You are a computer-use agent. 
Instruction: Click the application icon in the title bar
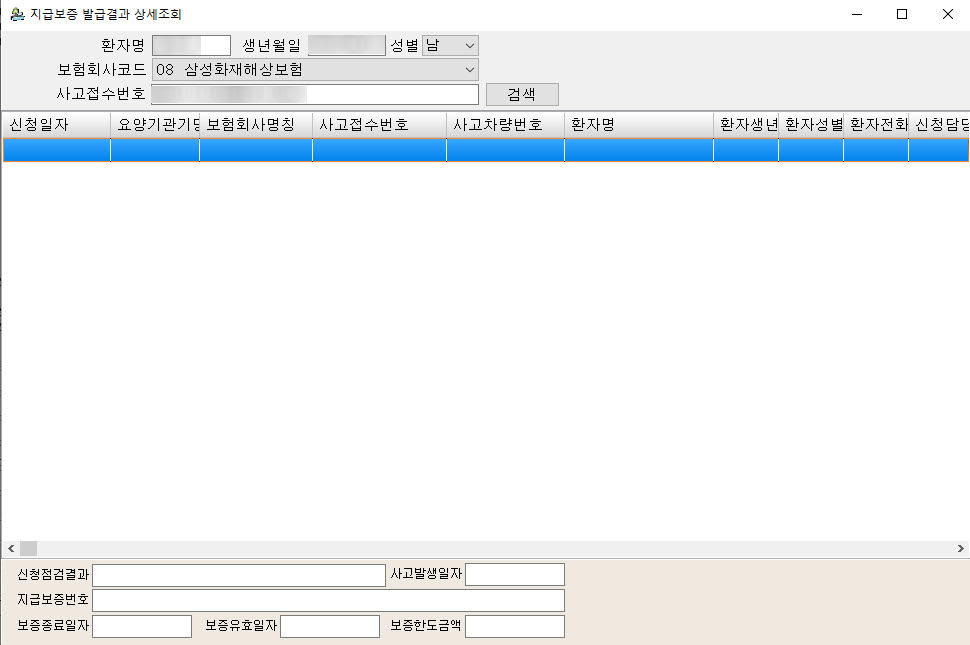tap(16, 15)
